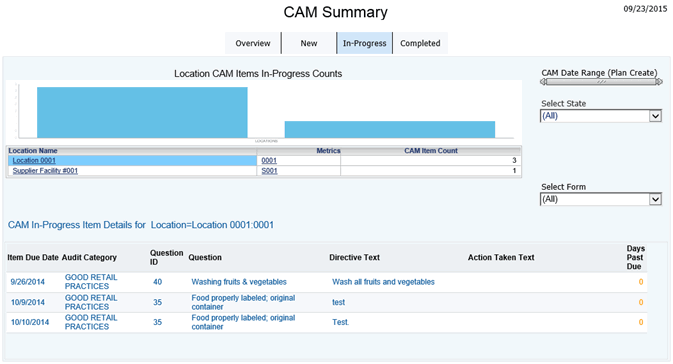Screen dimensions: 673x364
Task: Open the Supplier Facility #001 link
Action: pyautogui.click(x=45, y=171)
